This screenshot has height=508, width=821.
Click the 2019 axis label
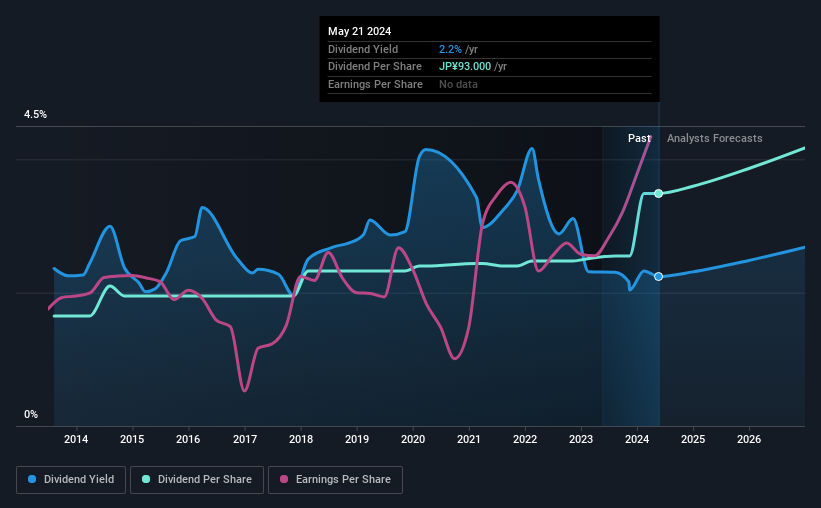click(357, 439)
